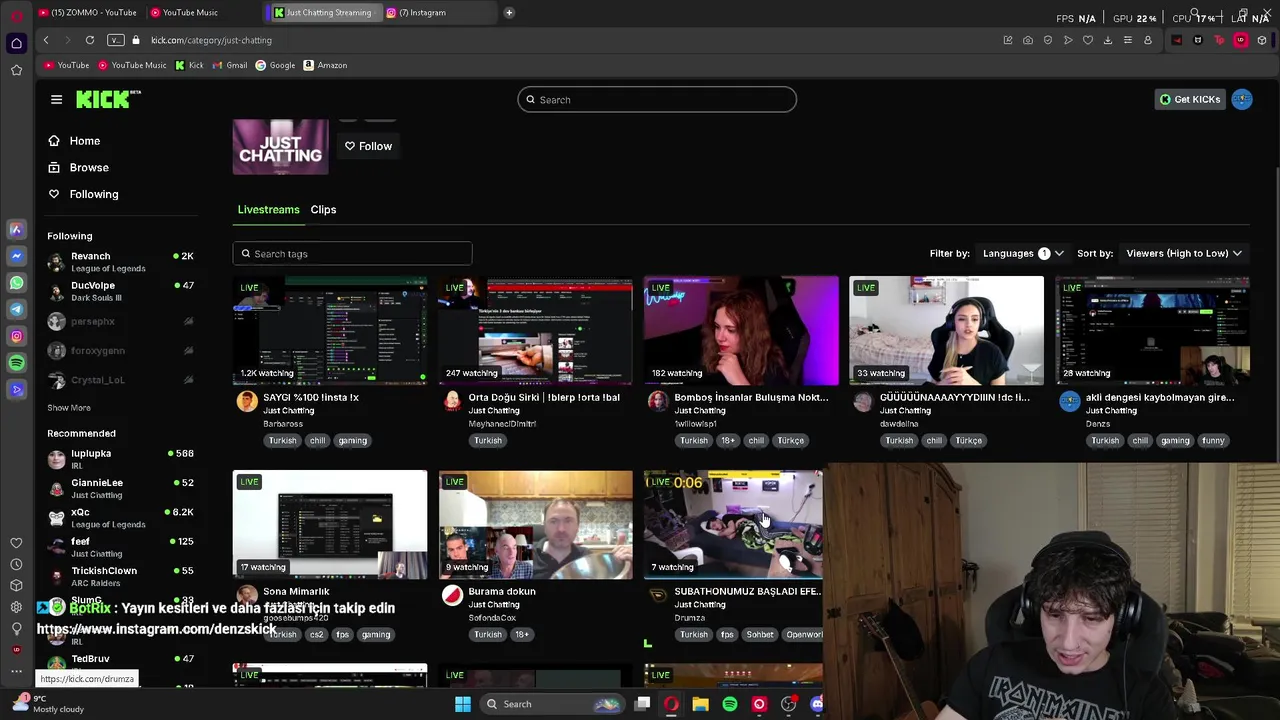Open sidebar extensions cube icon
1280x720 pixels.
[x=16, y=585]
